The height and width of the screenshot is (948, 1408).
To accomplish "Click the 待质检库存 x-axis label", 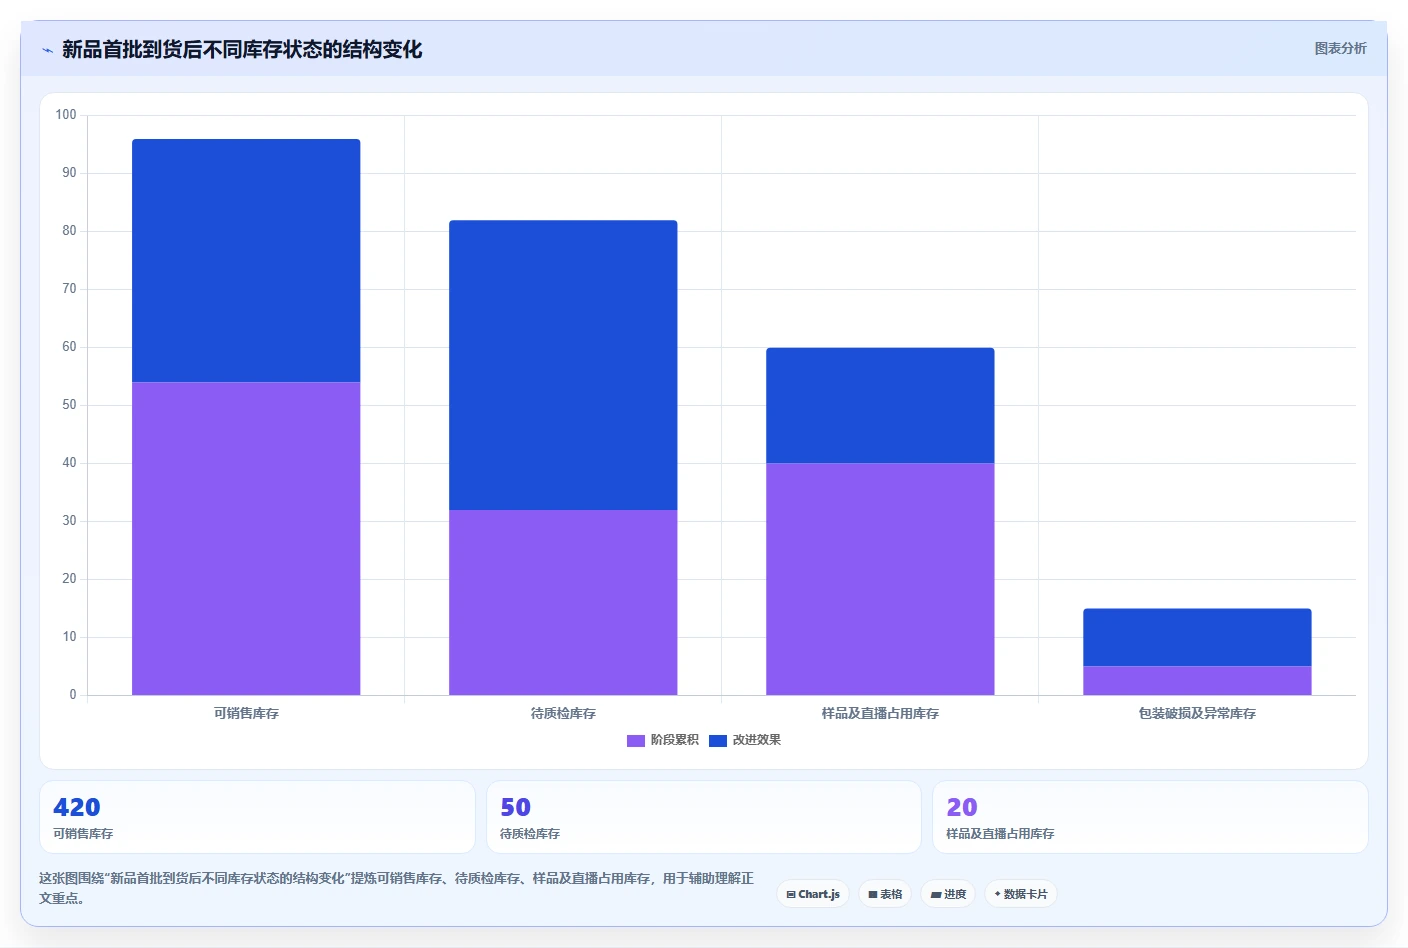I will coord(563,713).
